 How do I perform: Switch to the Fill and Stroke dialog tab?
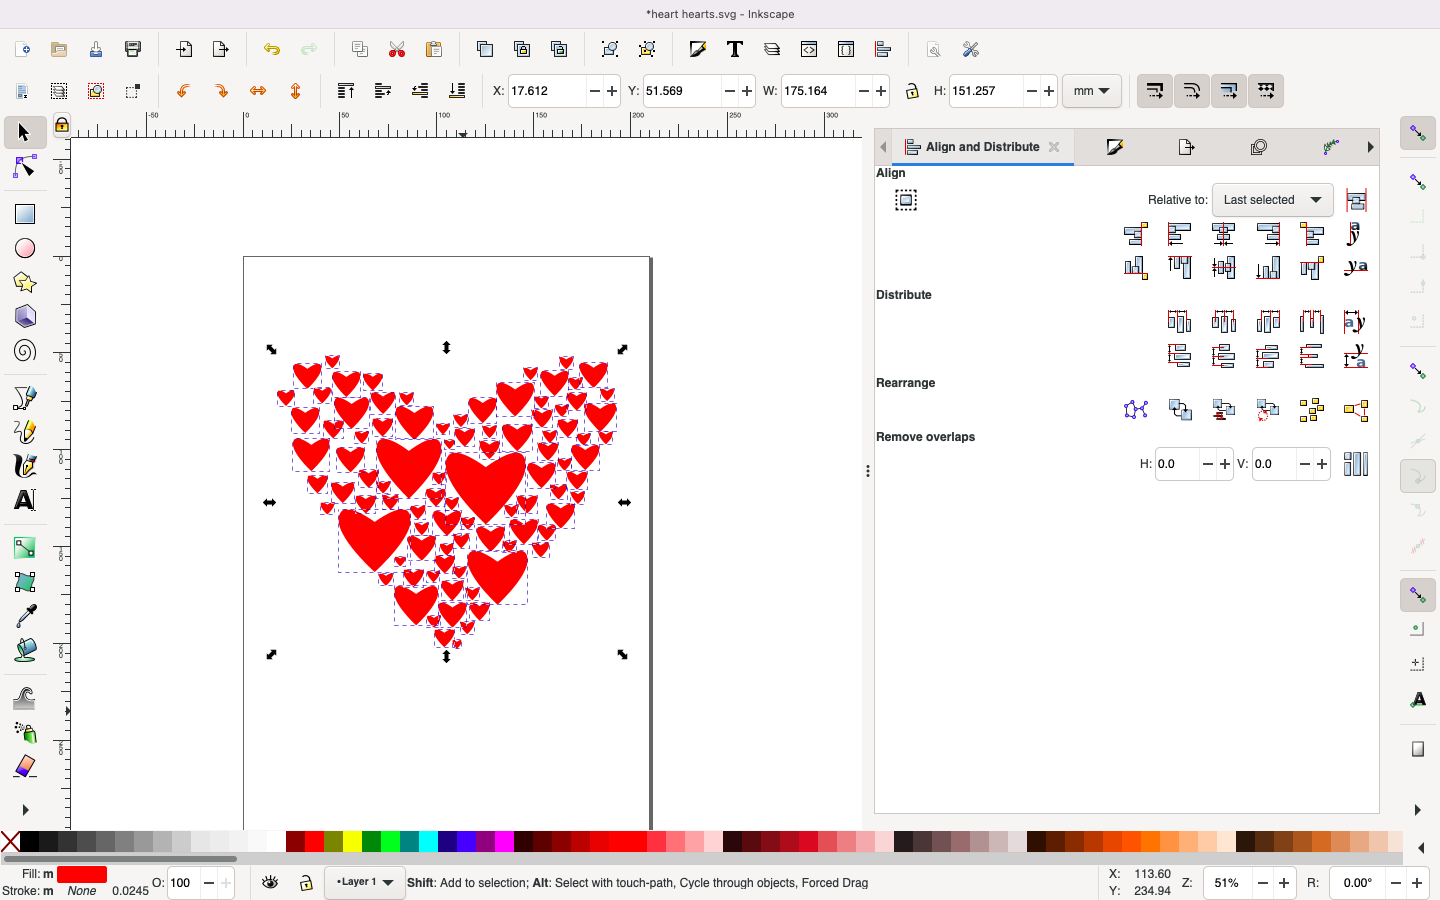(1116, 147)
